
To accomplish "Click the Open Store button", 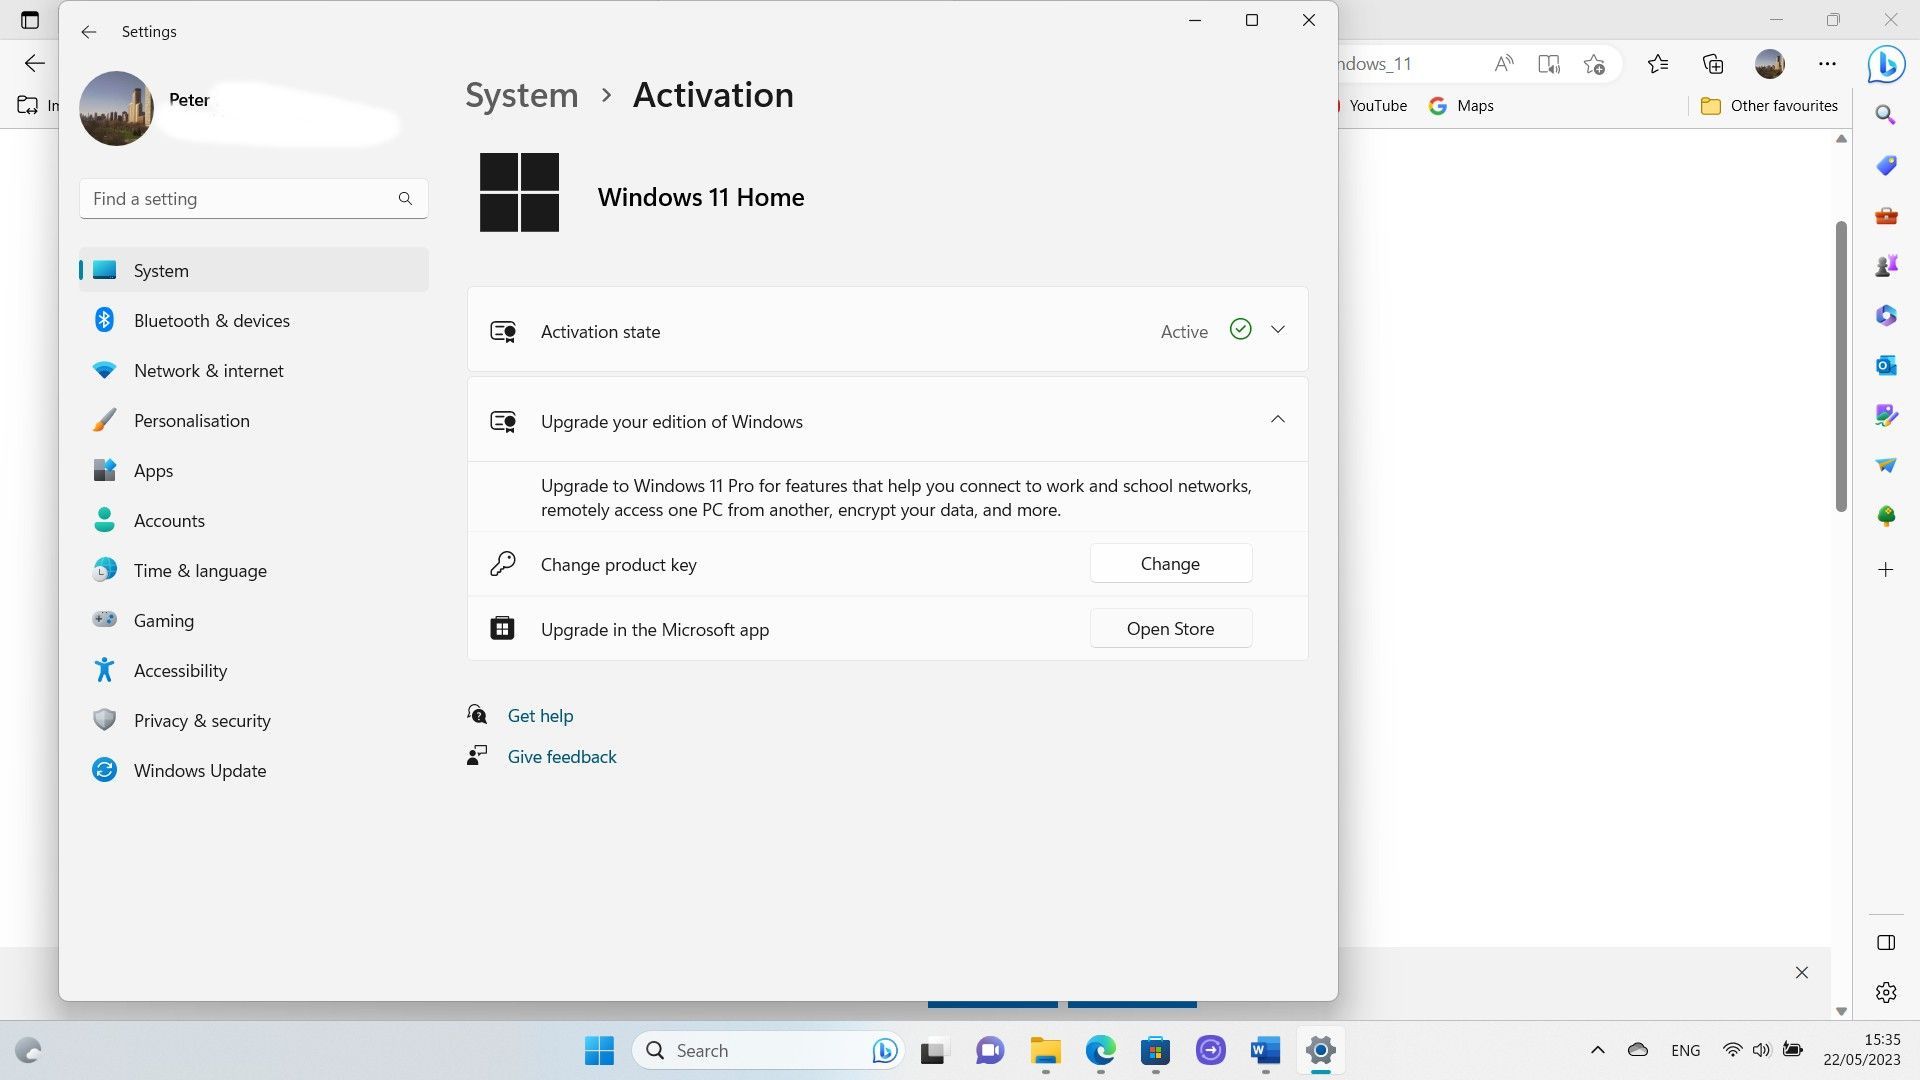I will pyautogui.click(x=1170, y=628).
